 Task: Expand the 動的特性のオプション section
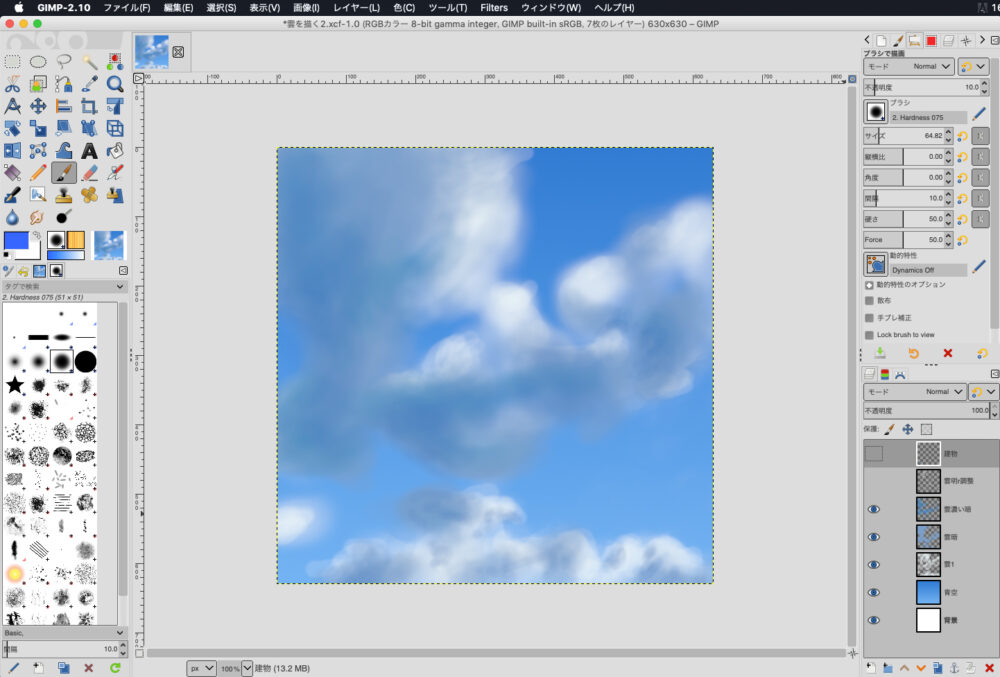tap(869, 284)
